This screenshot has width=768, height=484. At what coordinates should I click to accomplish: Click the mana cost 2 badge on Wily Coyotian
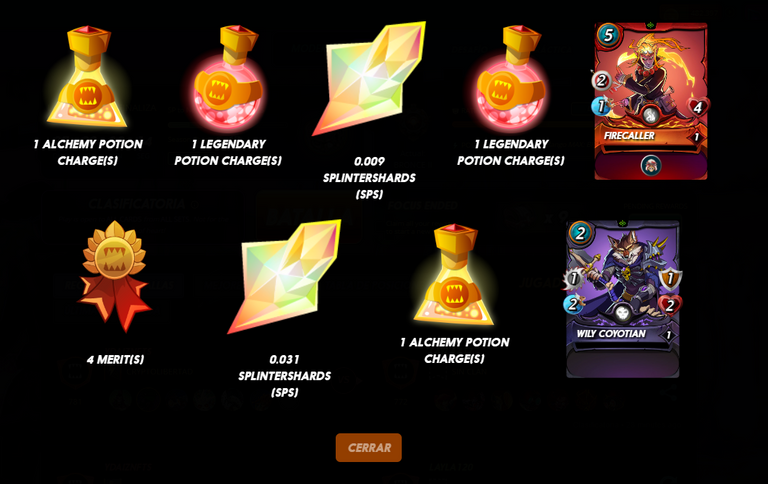[x=580, y=233]
